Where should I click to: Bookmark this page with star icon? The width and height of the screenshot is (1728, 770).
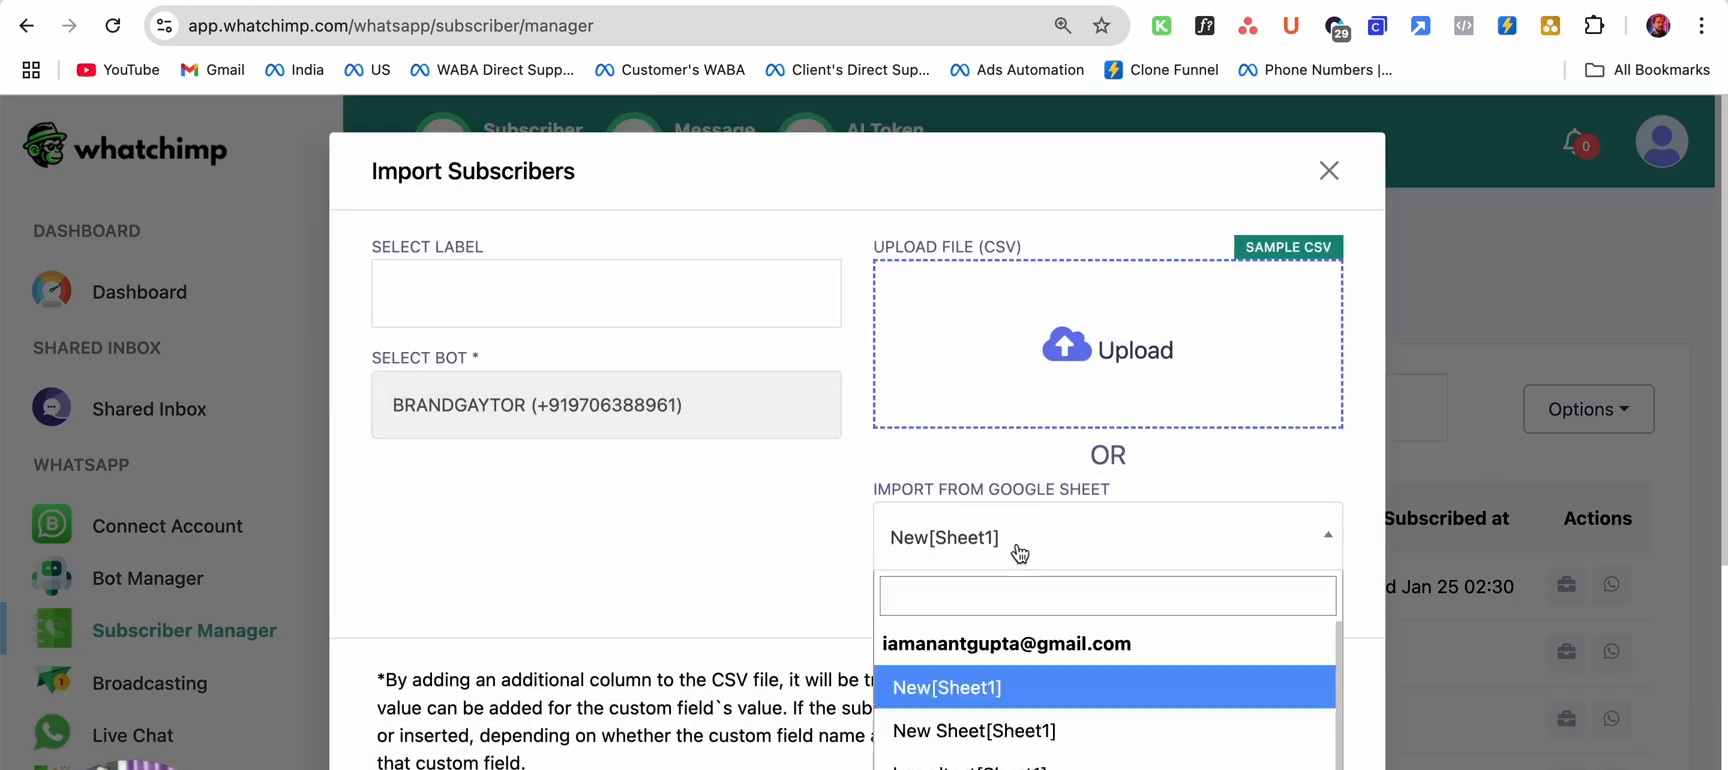1101,26
